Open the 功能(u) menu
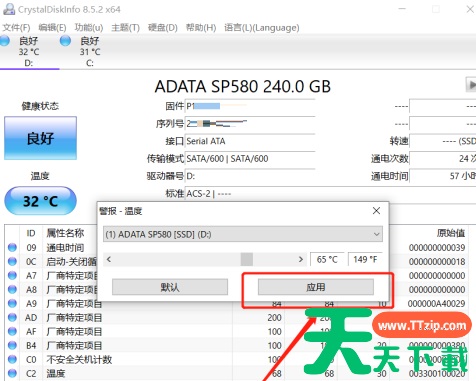The width and height of the screenshot is (476, 381). [x=89, y=27]
